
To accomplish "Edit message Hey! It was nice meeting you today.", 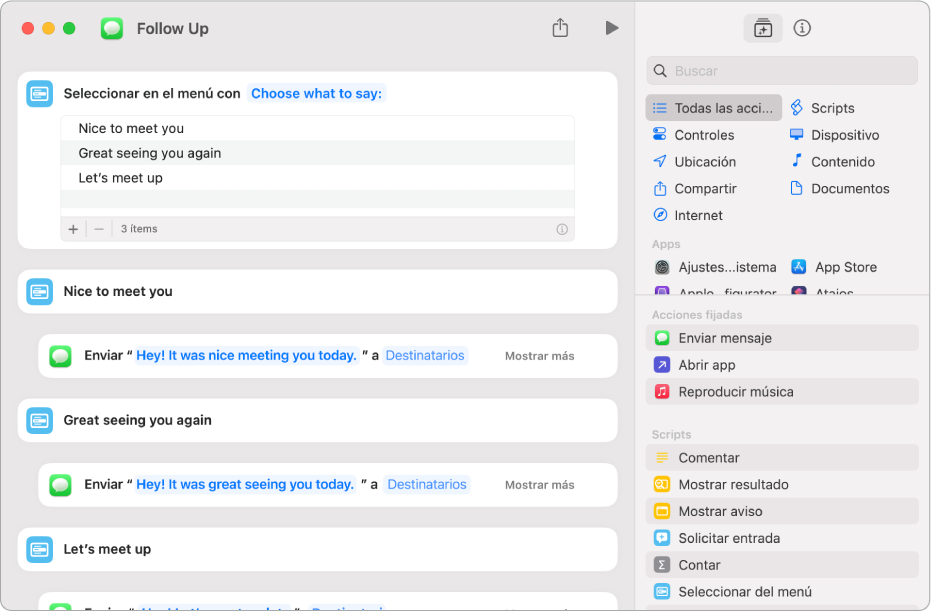I will tap(246, 356).
